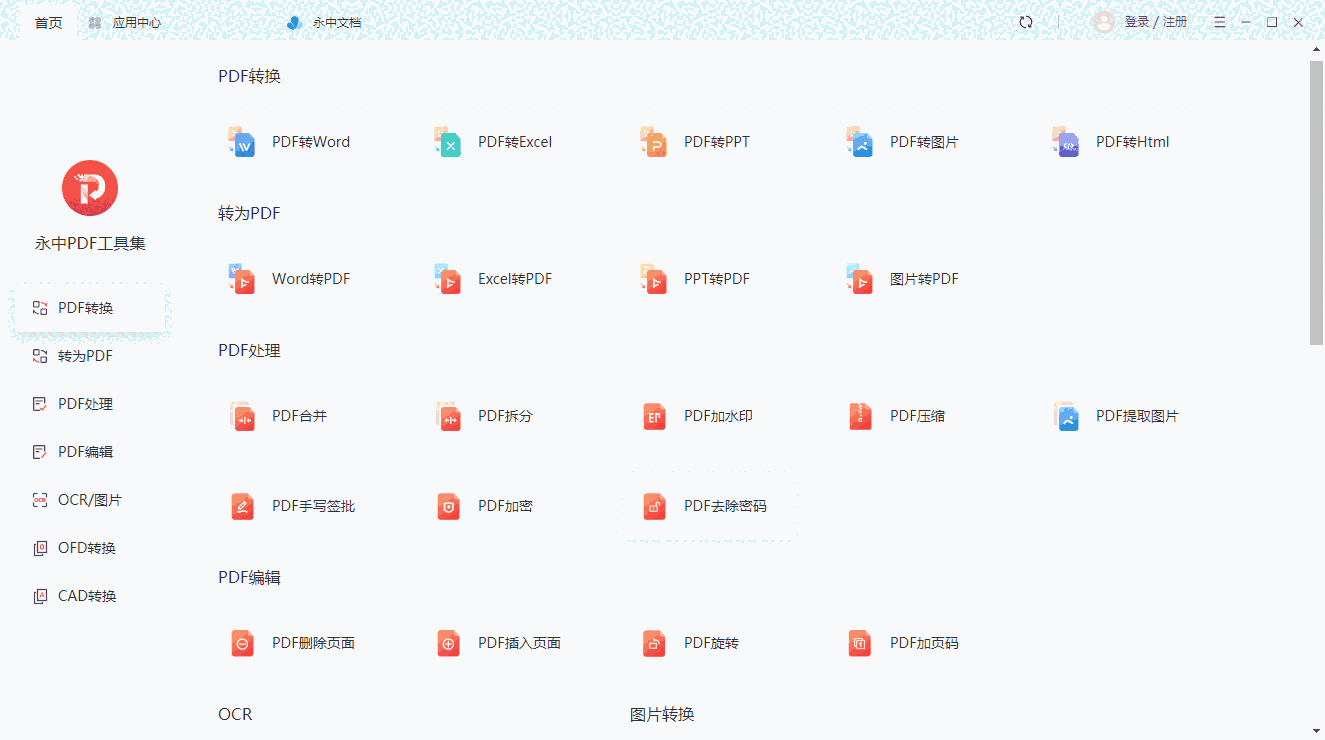打开 永中文档 入口
This screenshot has width=1325, height=740.
coord(323,21)
